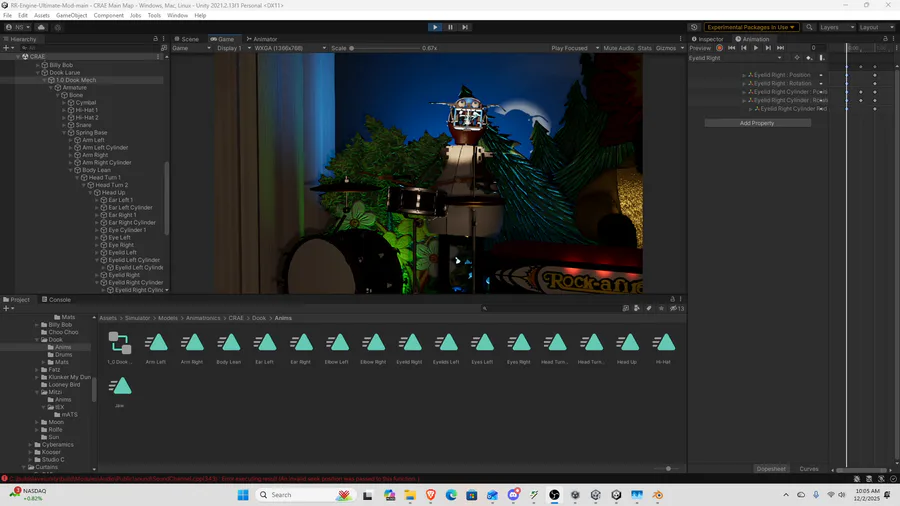Switch to the Console tab
The image size is (900, 506).
[56, 299]
